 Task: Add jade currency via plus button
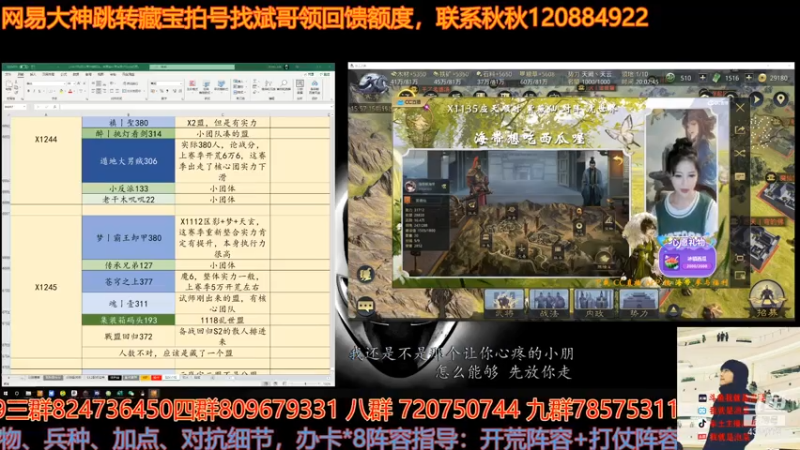tap(703, 78)
